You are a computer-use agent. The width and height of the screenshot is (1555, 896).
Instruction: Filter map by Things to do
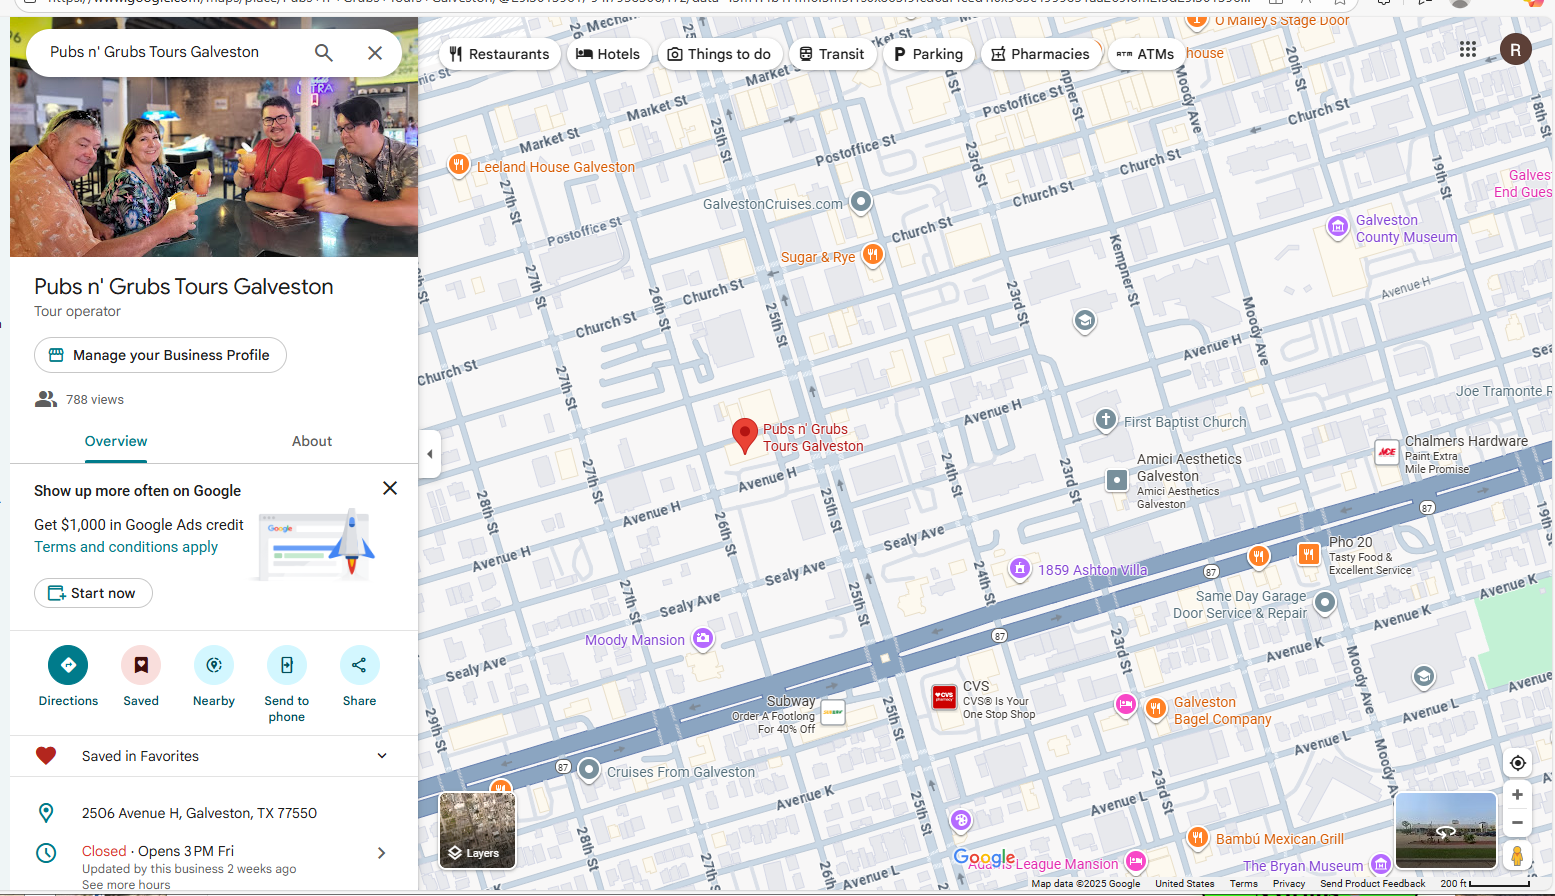click(x=719, y=54)
